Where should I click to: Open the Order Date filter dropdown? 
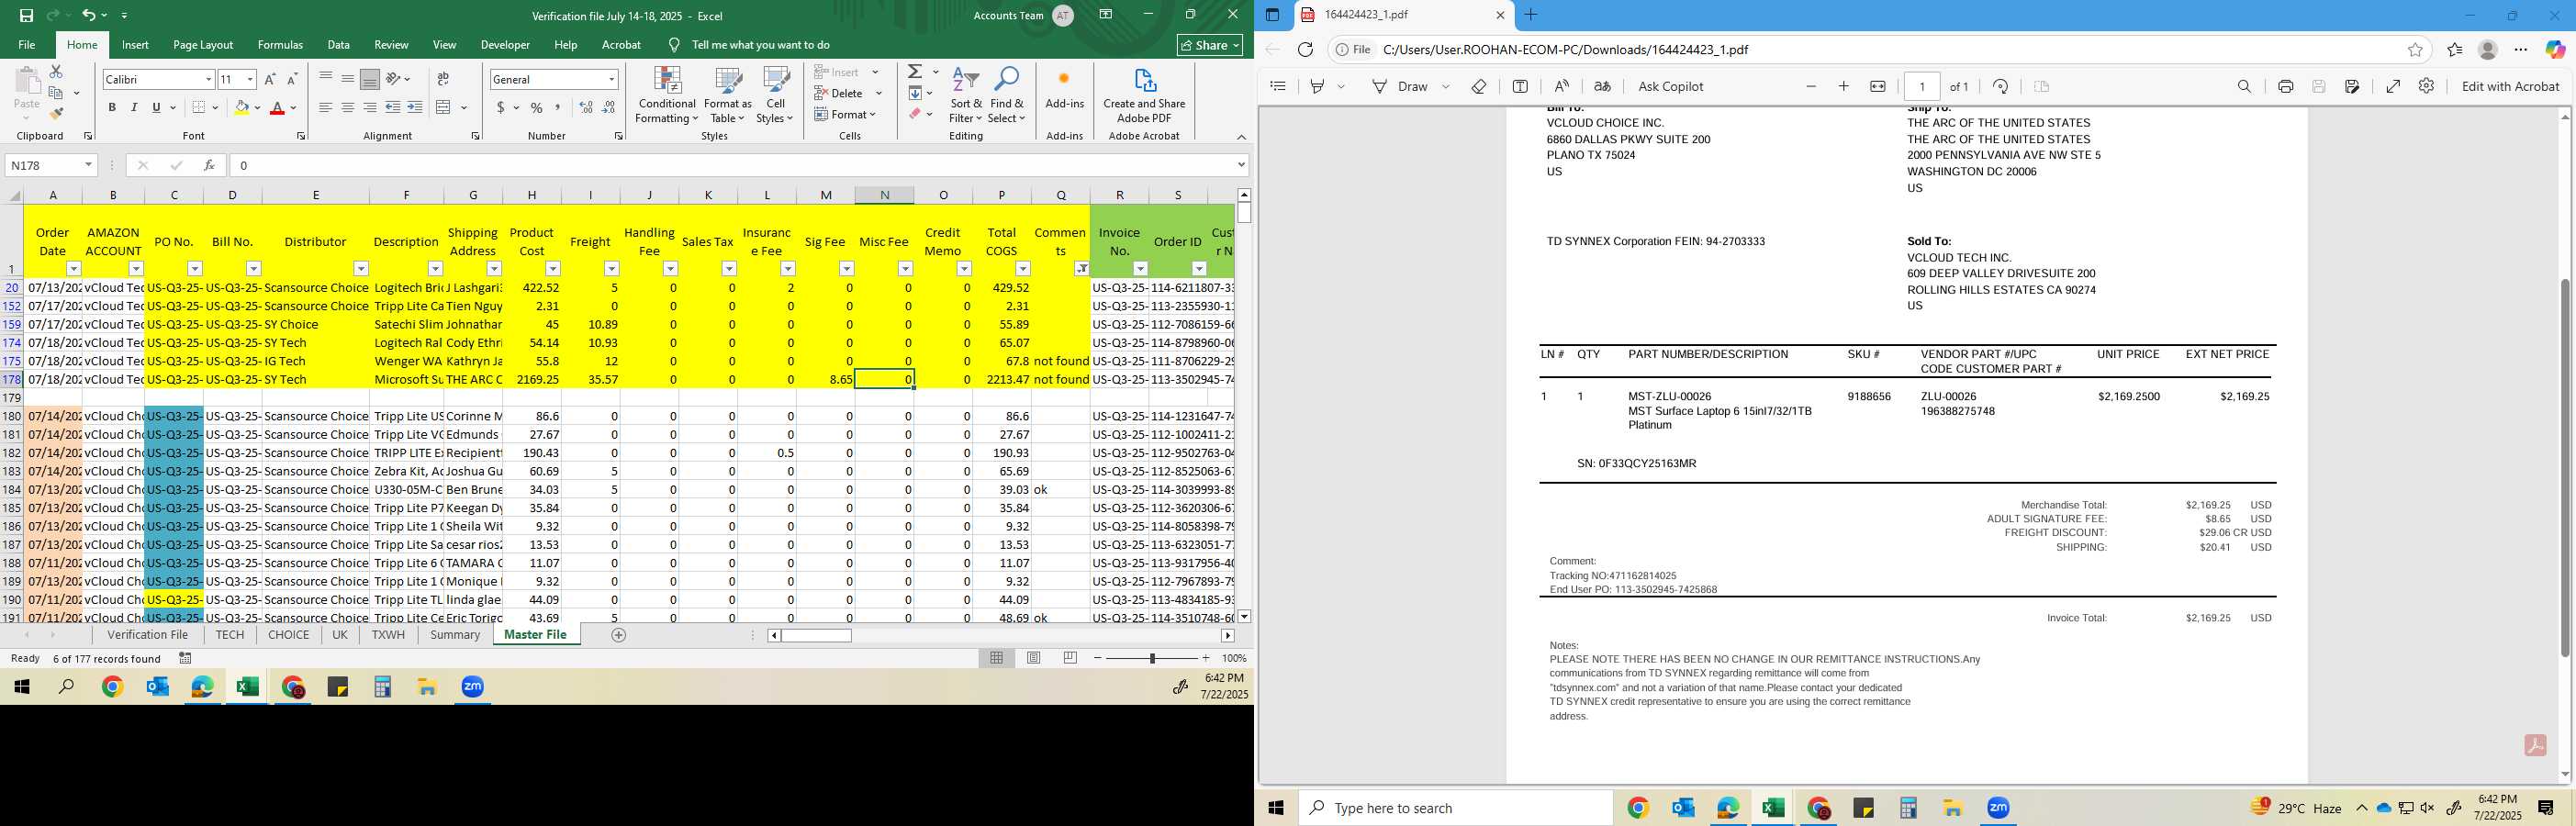(x=73, y=269)
